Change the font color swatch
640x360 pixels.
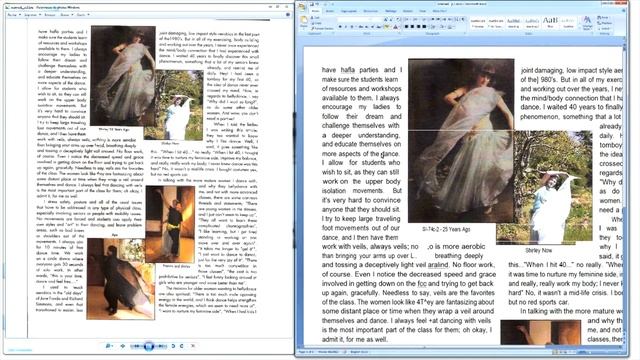[395, 27]
